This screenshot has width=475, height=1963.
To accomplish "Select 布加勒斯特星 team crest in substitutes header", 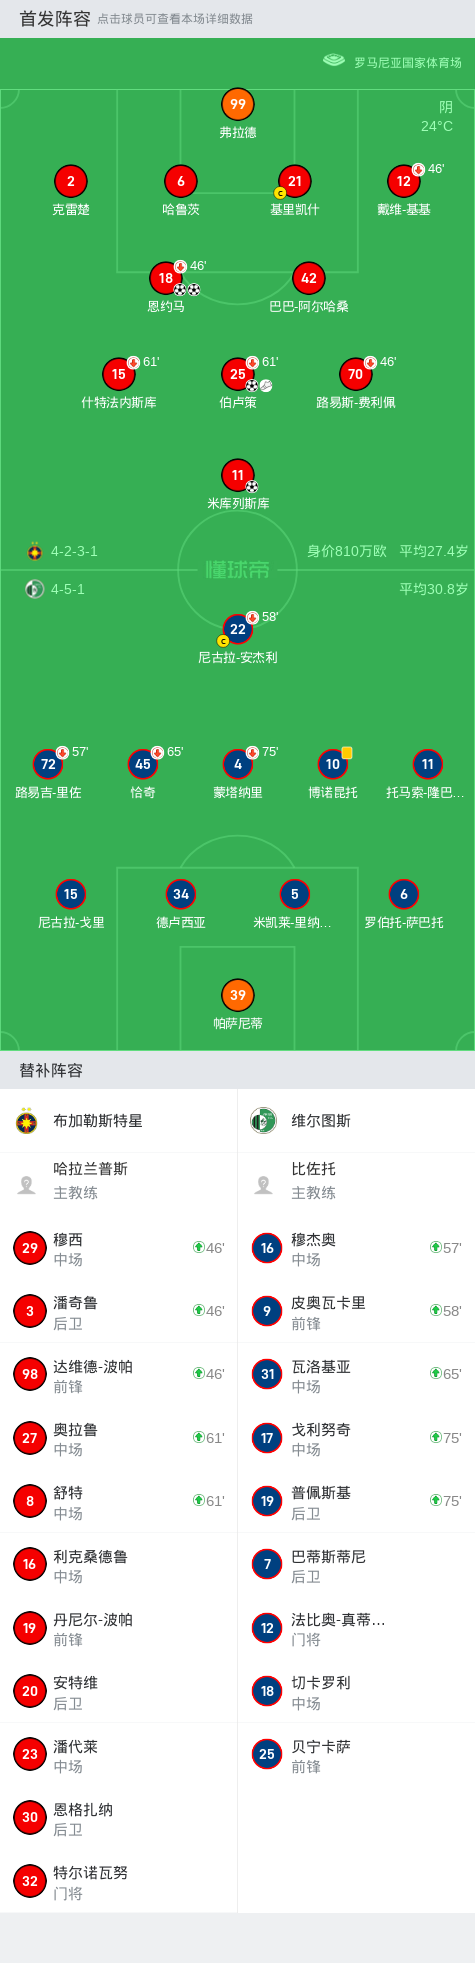I will 27,1121.
